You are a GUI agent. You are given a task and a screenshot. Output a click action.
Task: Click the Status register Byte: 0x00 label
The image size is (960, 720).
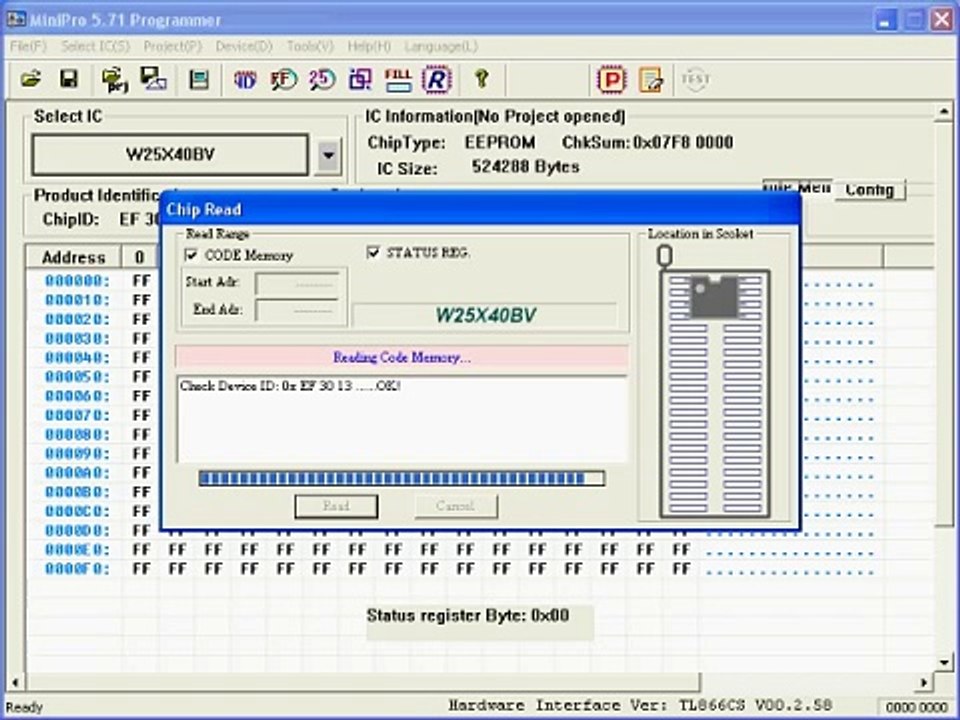tap(468, 615)
